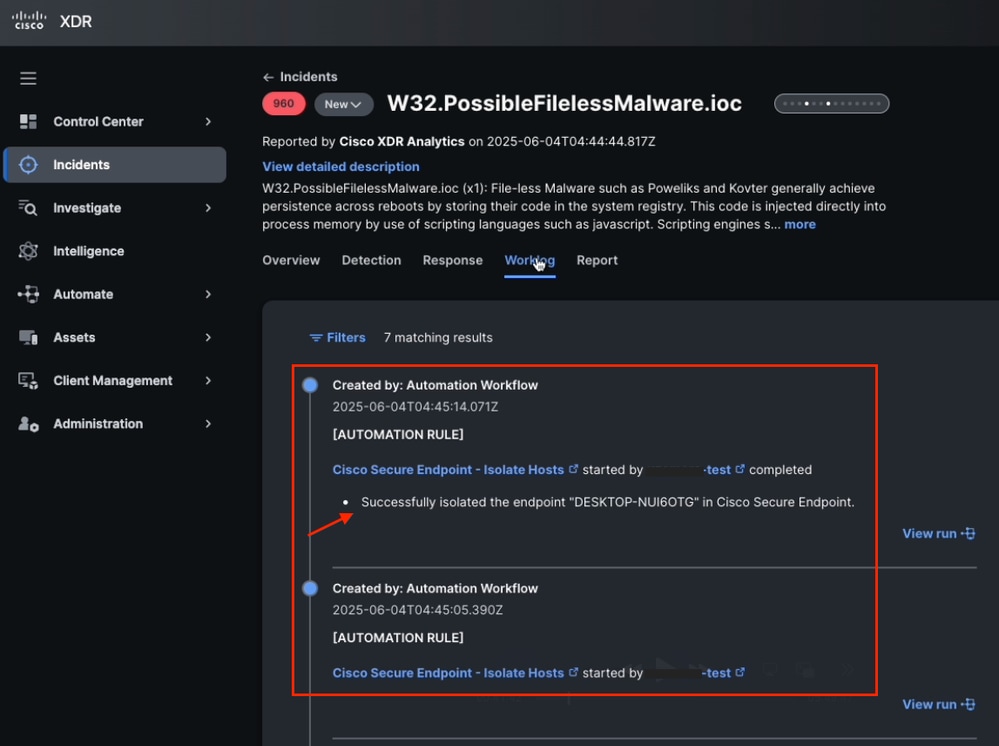Image resolution: width=999 pixels, height=746 pixels.
Task: Switch to the Detection tab
Action: click(x=371, y=260)
